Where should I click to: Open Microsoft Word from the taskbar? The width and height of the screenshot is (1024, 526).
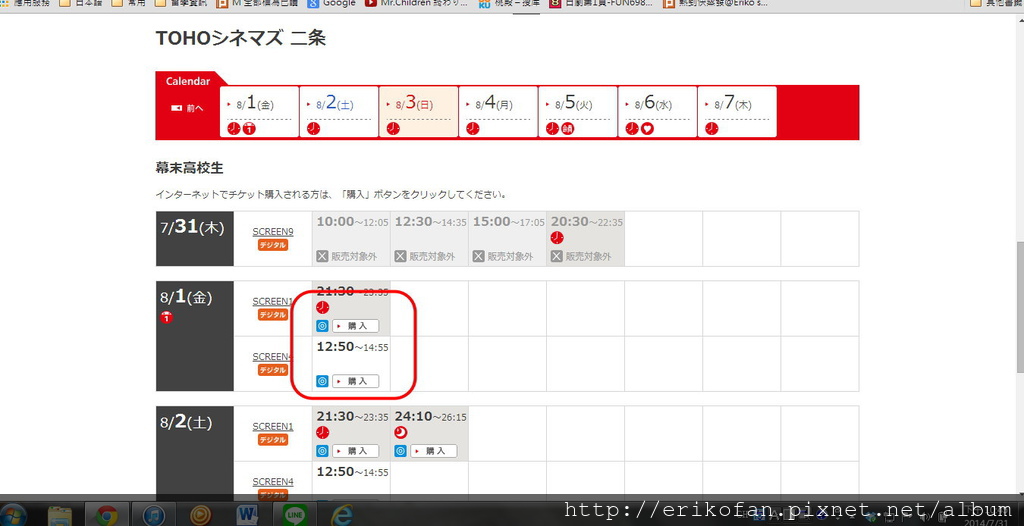click(246, 515)
